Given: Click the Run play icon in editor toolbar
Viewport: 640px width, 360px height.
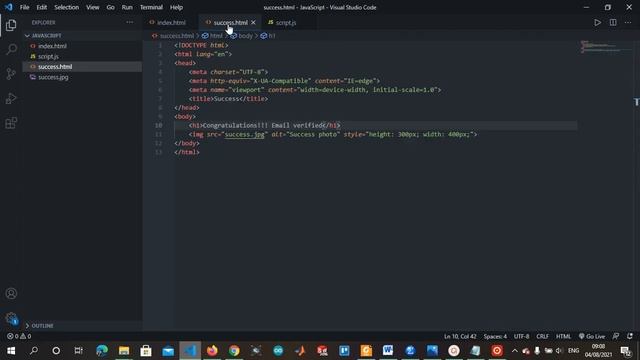Looking at the screenshot, I should [x=597, y=22].
